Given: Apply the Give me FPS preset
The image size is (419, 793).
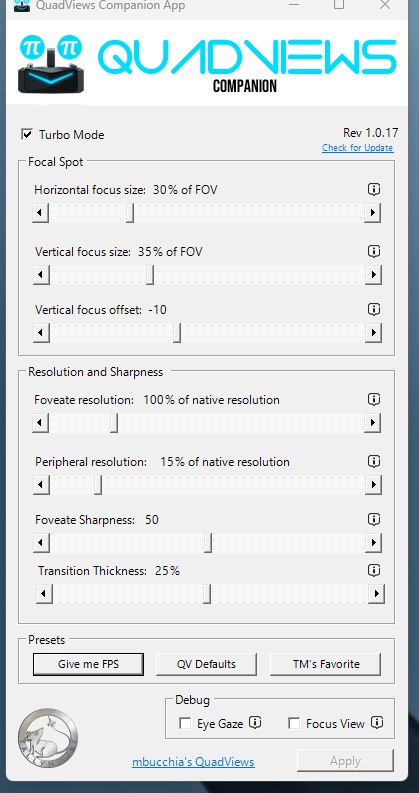Looking at the screenshot, I should [x=88, y=664].
